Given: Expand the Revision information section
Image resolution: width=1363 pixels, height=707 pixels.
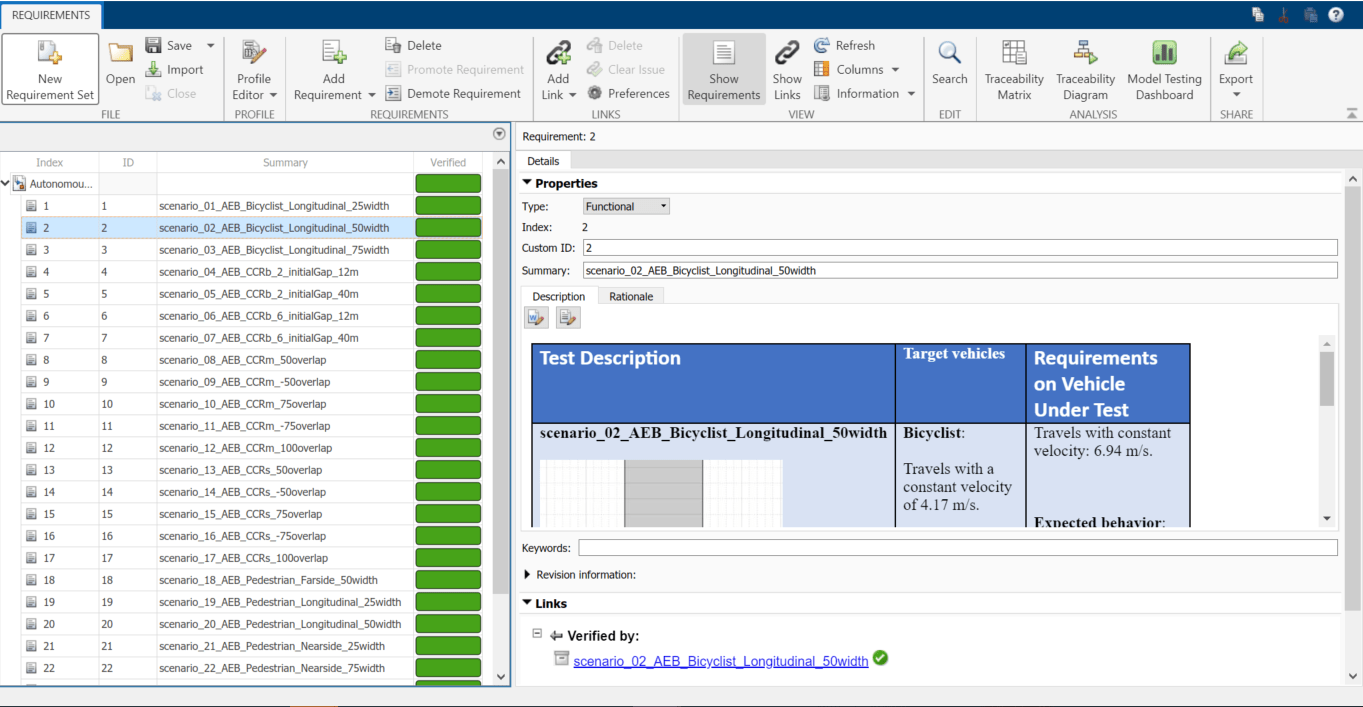Looking at the screenshot, I should coord(528,575).
